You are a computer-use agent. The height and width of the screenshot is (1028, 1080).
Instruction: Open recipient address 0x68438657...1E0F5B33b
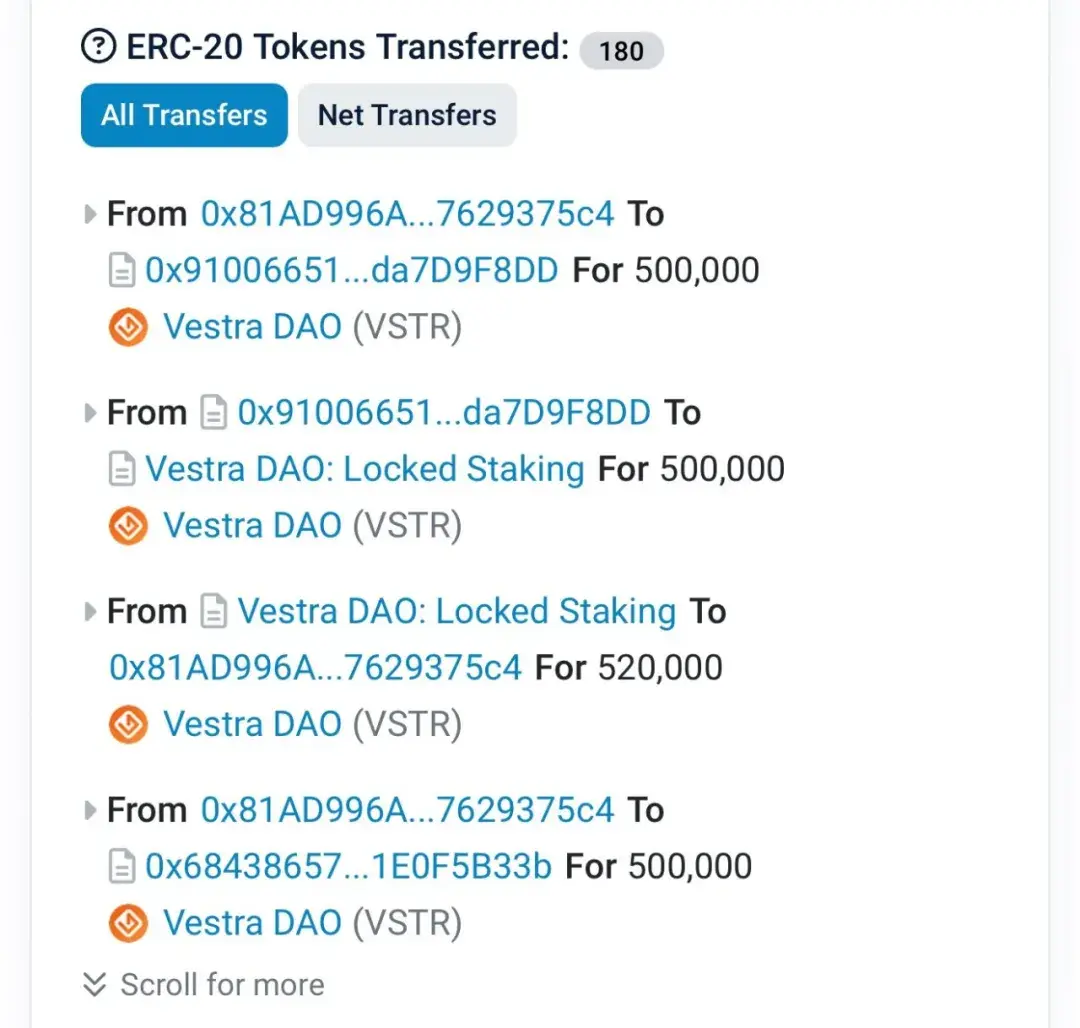click(349, 867)
